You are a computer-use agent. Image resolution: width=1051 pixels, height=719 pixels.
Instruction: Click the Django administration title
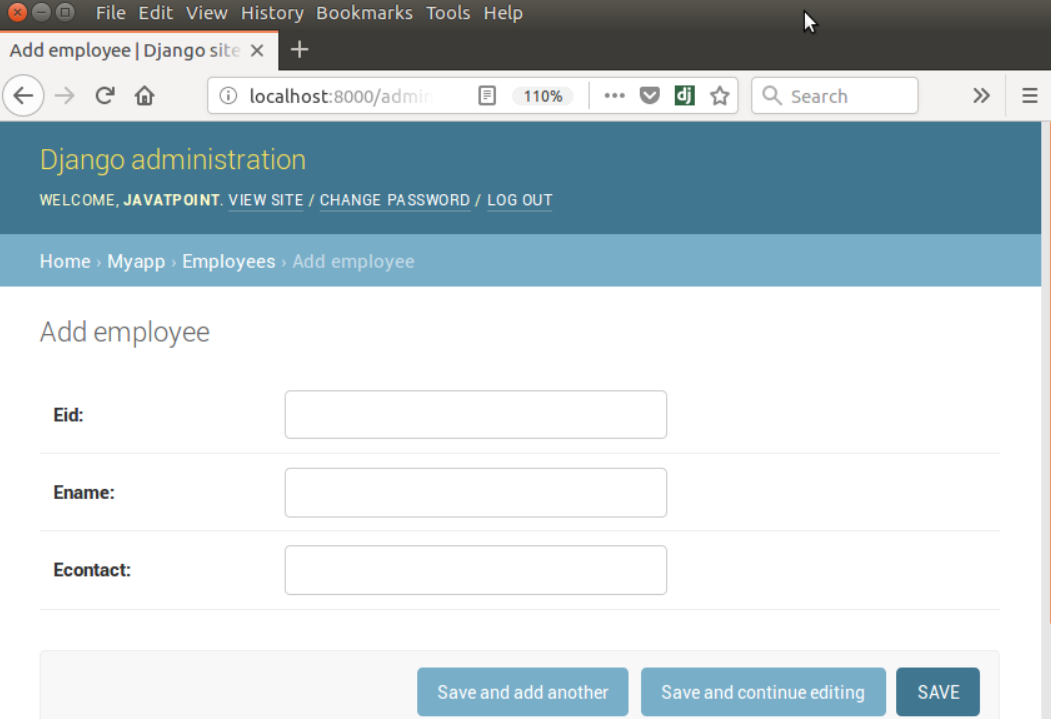173,159
